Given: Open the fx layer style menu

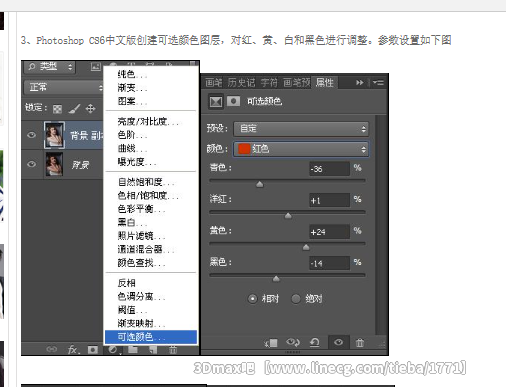Looking at the screenshot, I should pos(73,349).
